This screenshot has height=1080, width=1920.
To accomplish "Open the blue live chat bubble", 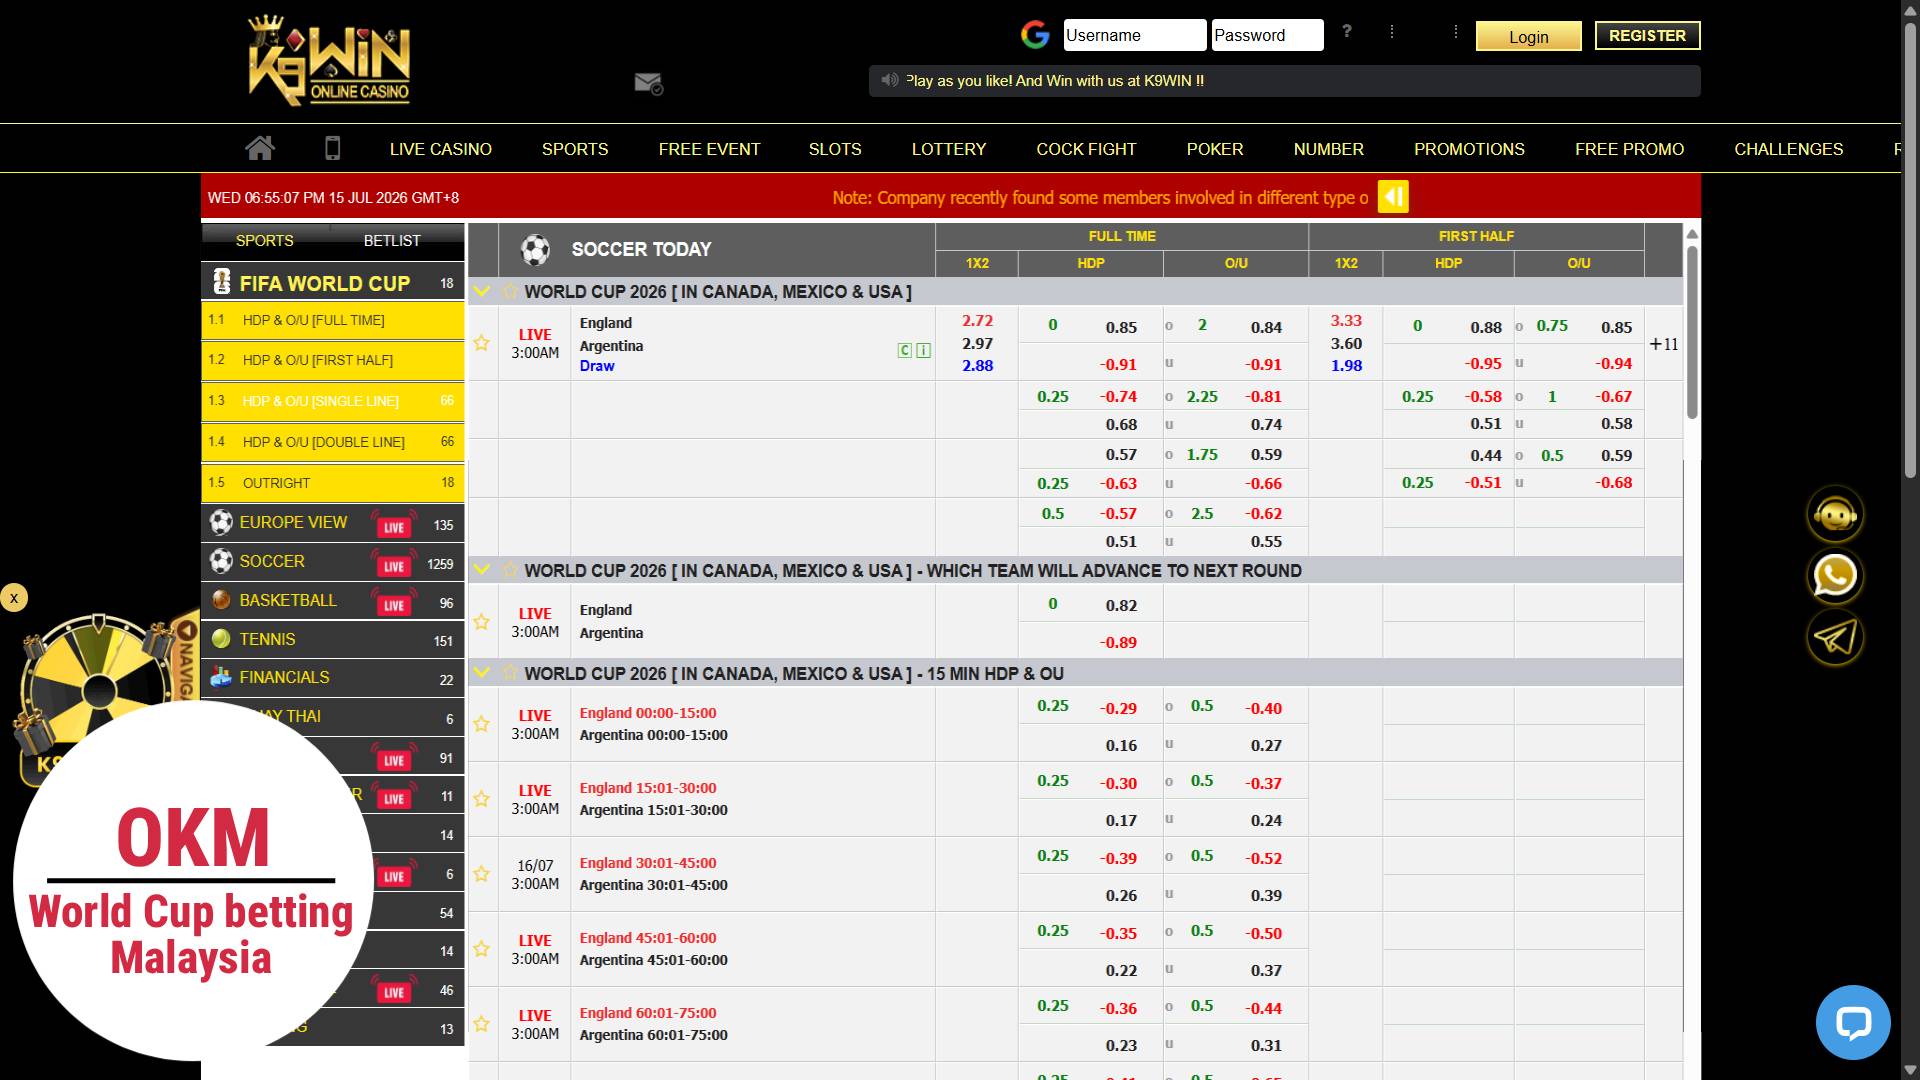I will pyautogui.click(x=1853, y=1022).
